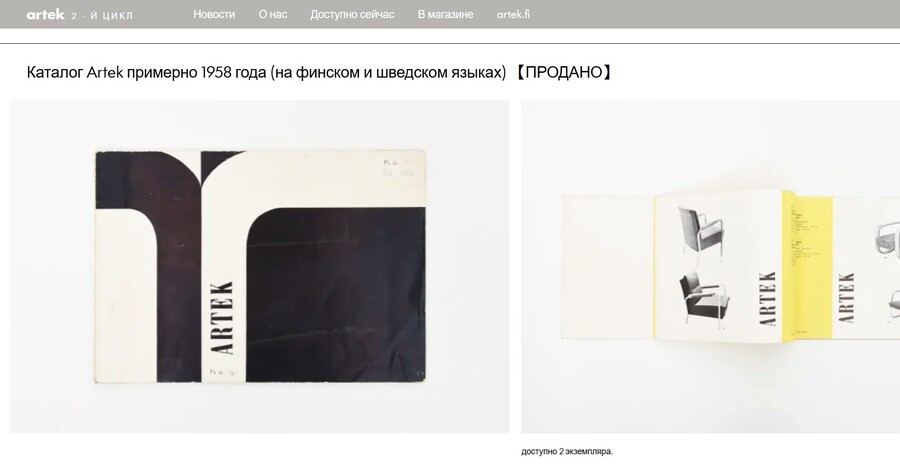Click the small stamp at the cover's bottom edge
Viewport: 900px width, 469px height.
click(x=224, y=371)
